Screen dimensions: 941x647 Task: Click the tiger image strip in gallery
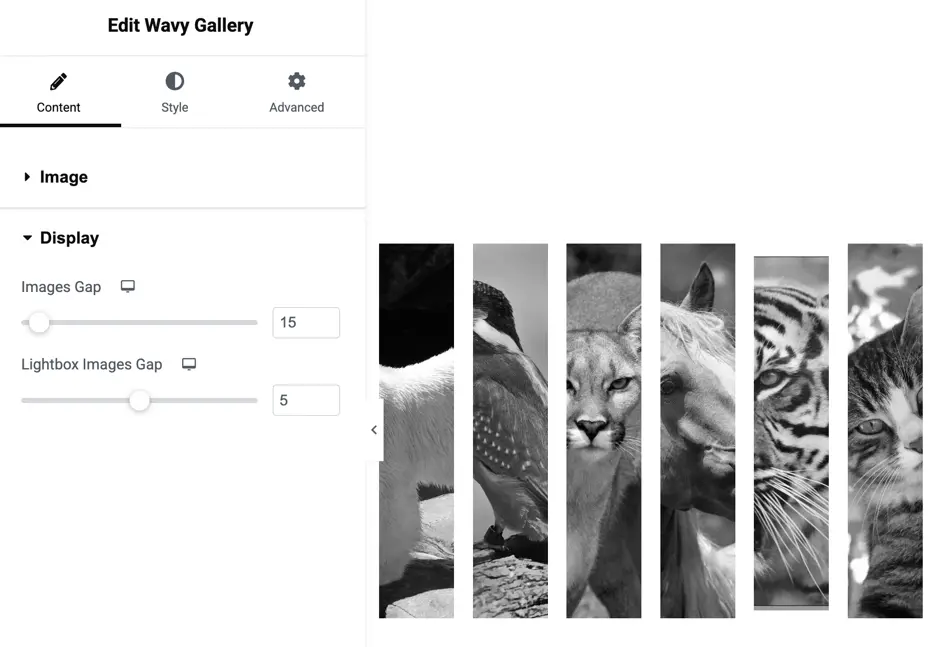[x=791, y=433]
